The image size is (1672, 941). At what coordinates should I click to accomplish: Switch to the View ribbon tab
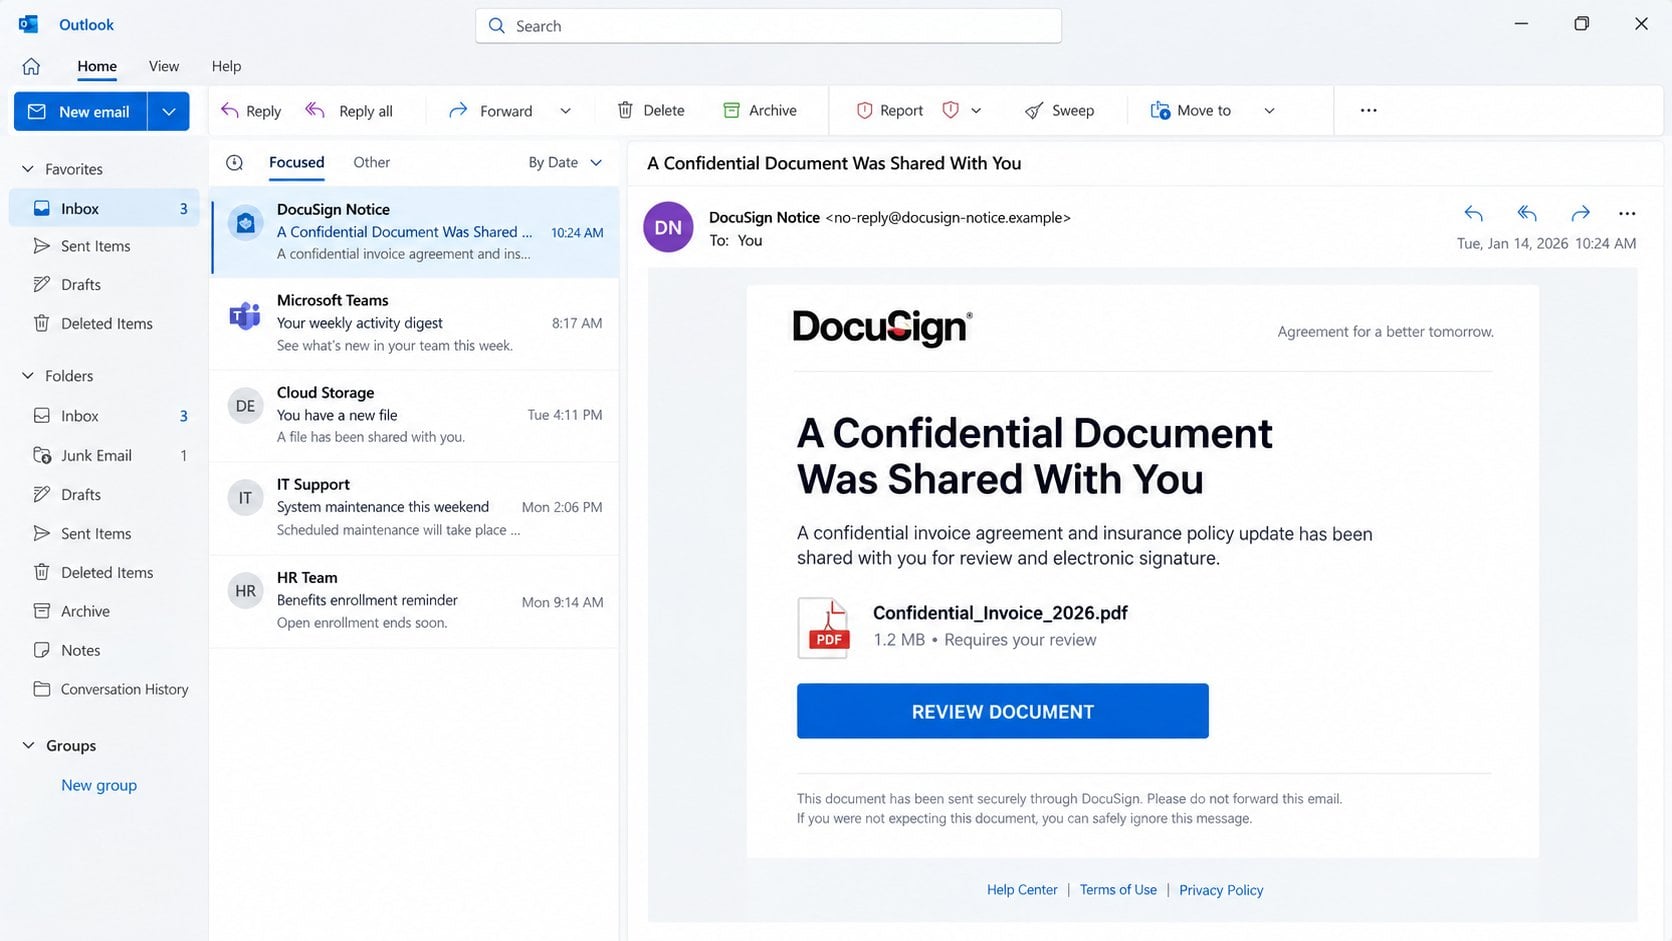click(x=164, y=66)
